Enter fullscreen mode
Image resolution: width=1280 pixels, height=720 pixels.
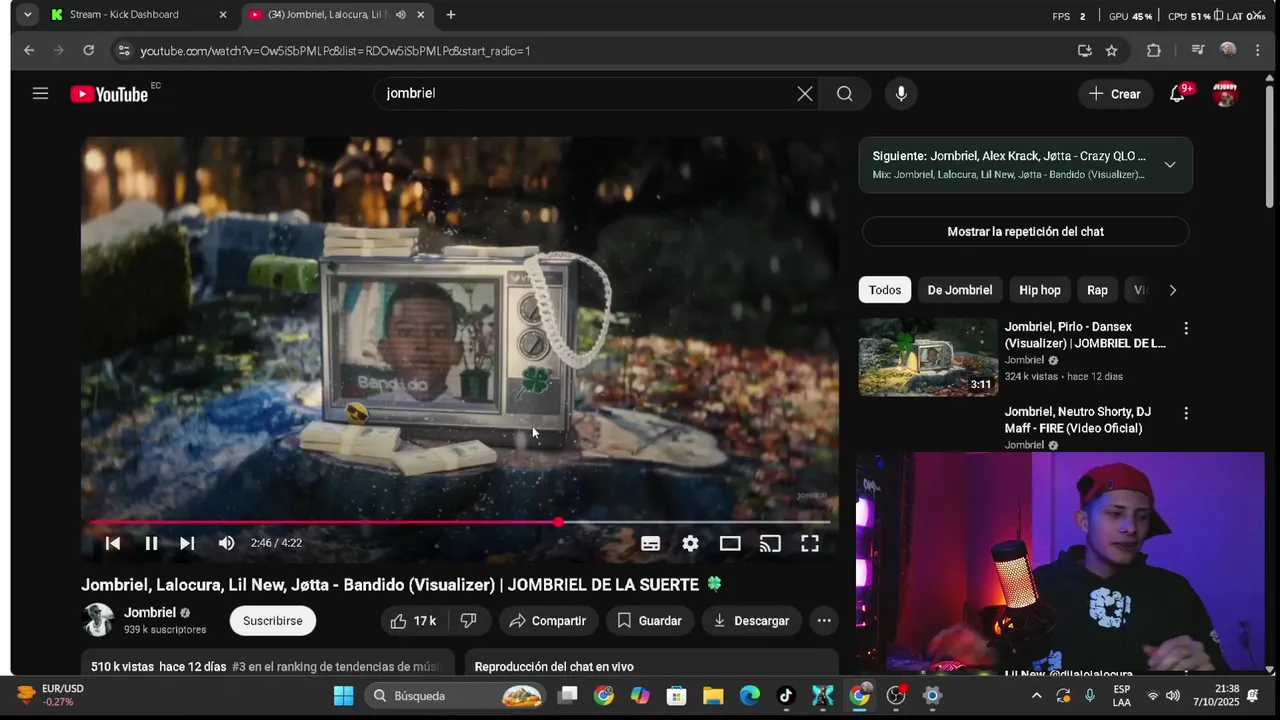pyautogui.click(x=810, y=543)
